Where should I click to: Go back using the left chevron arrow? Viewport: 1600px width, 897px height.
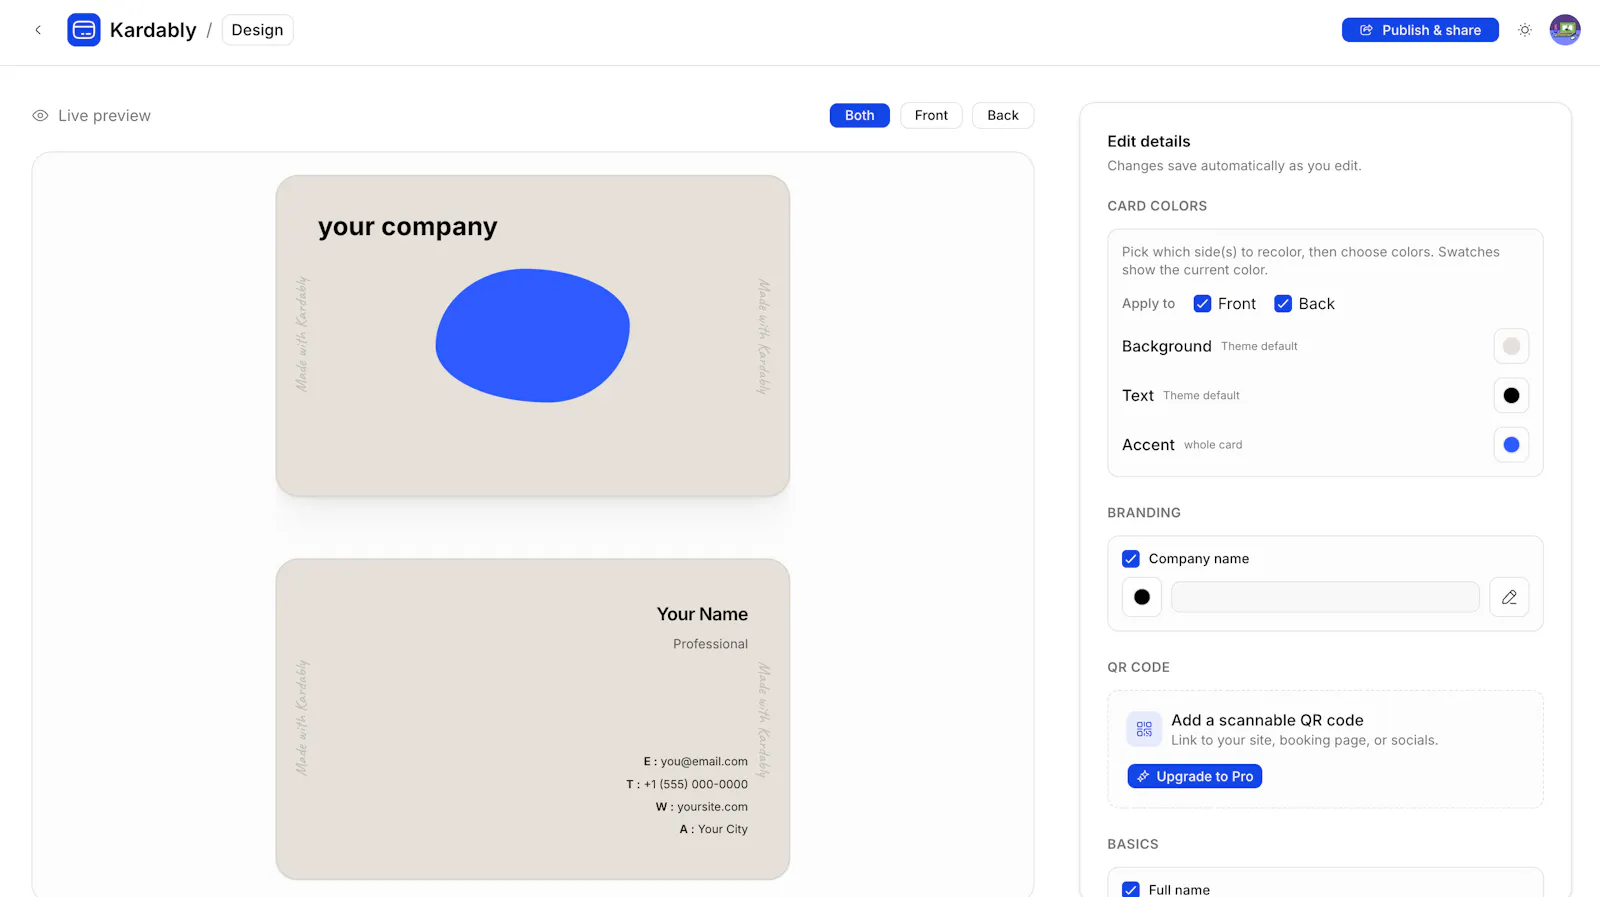(38, 30)
